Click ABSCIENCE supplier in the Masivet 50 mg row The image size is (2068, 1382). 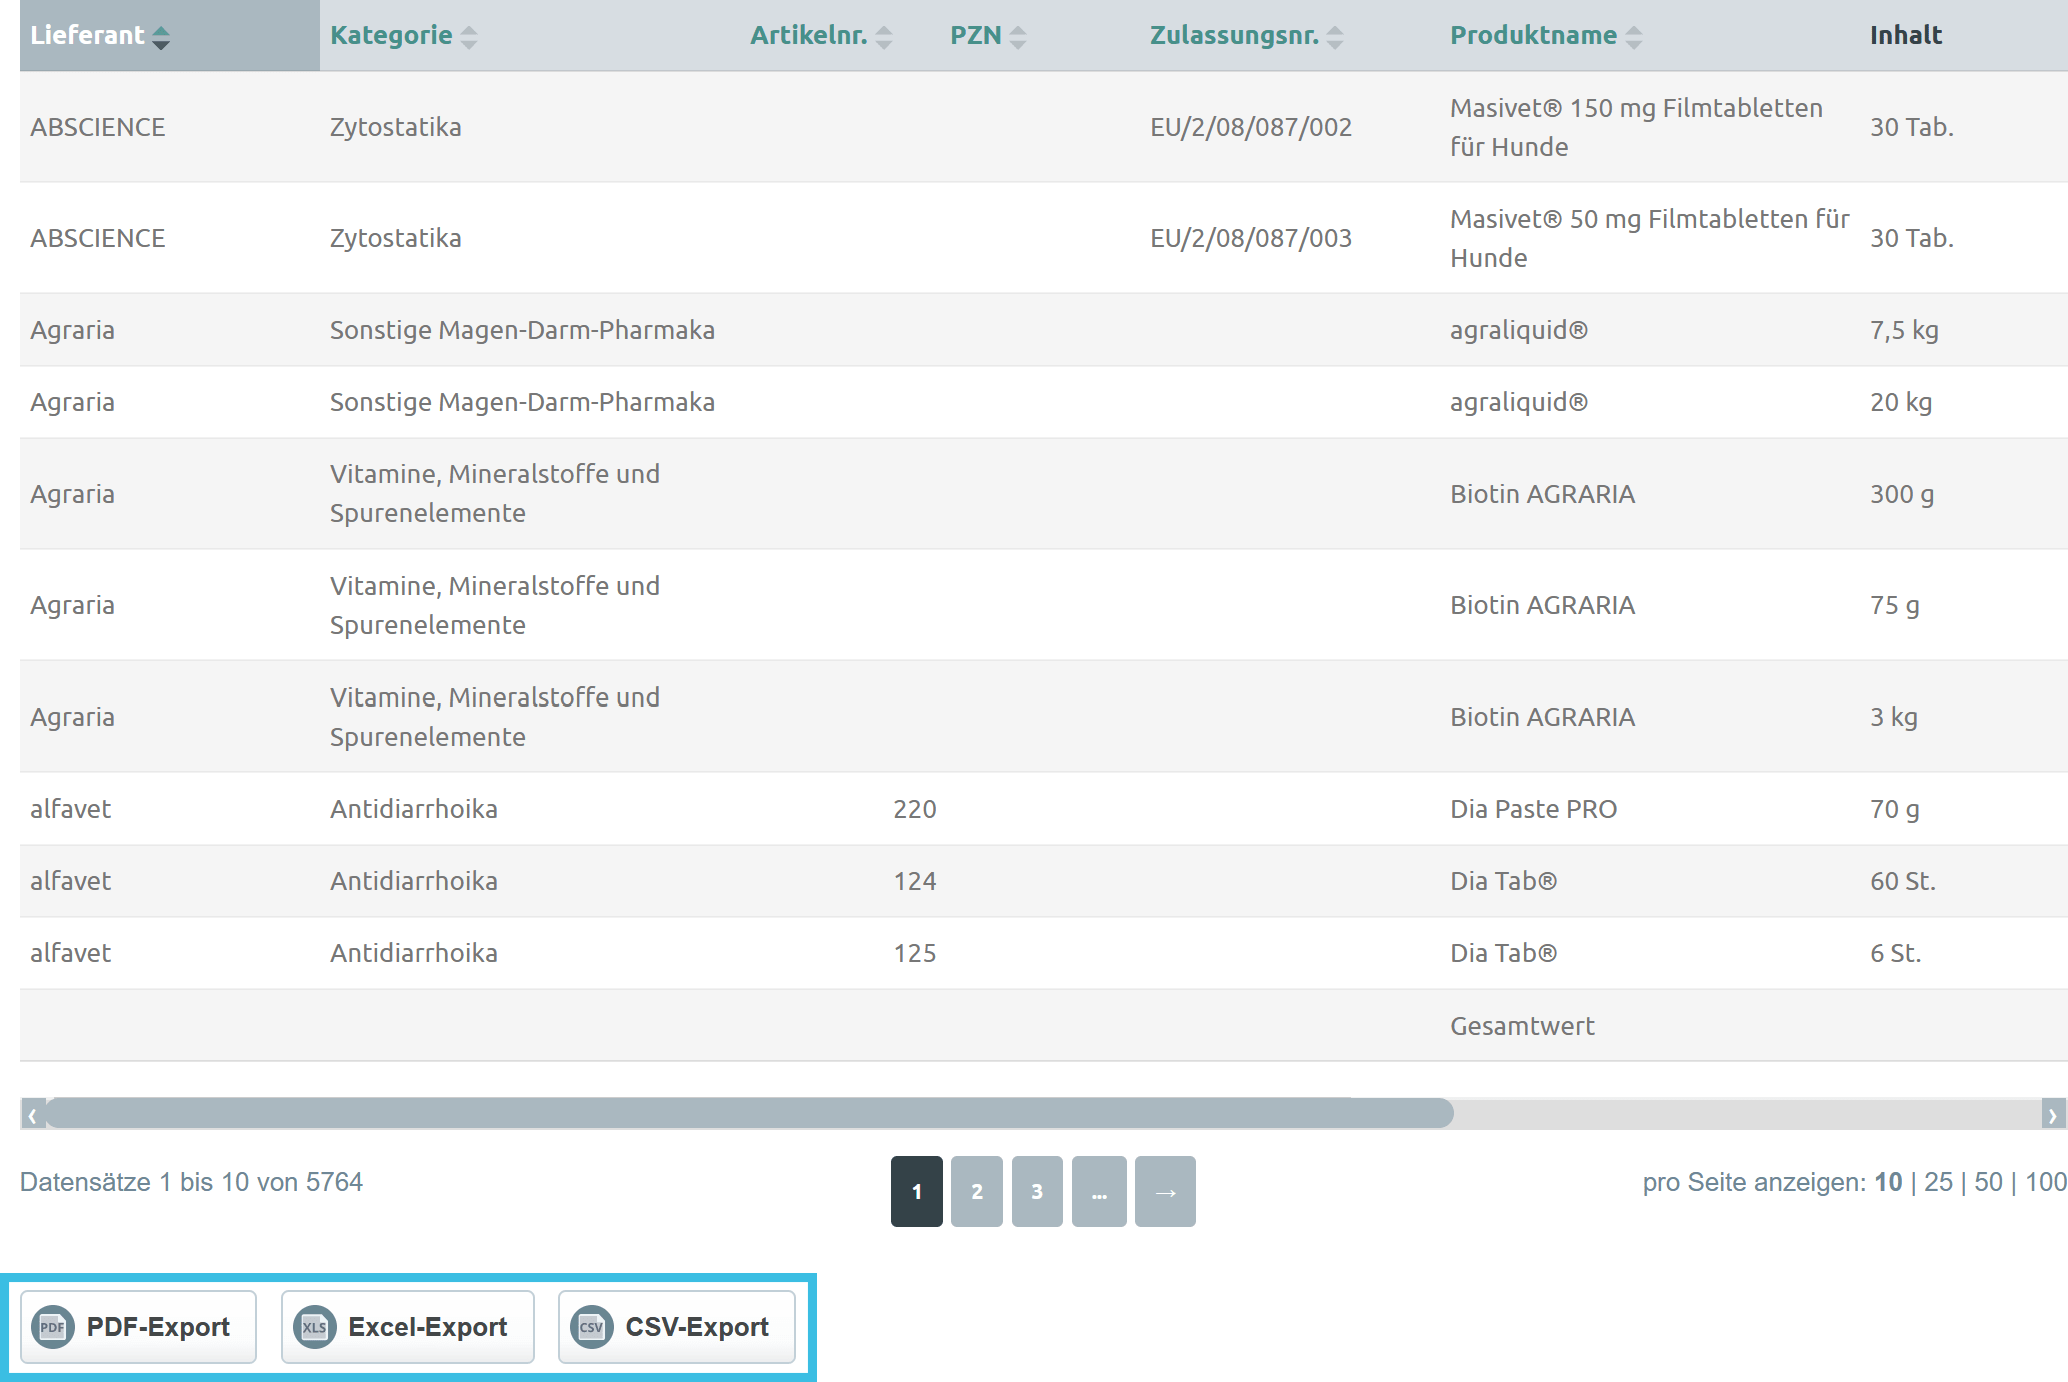click(x=98, y=238)
